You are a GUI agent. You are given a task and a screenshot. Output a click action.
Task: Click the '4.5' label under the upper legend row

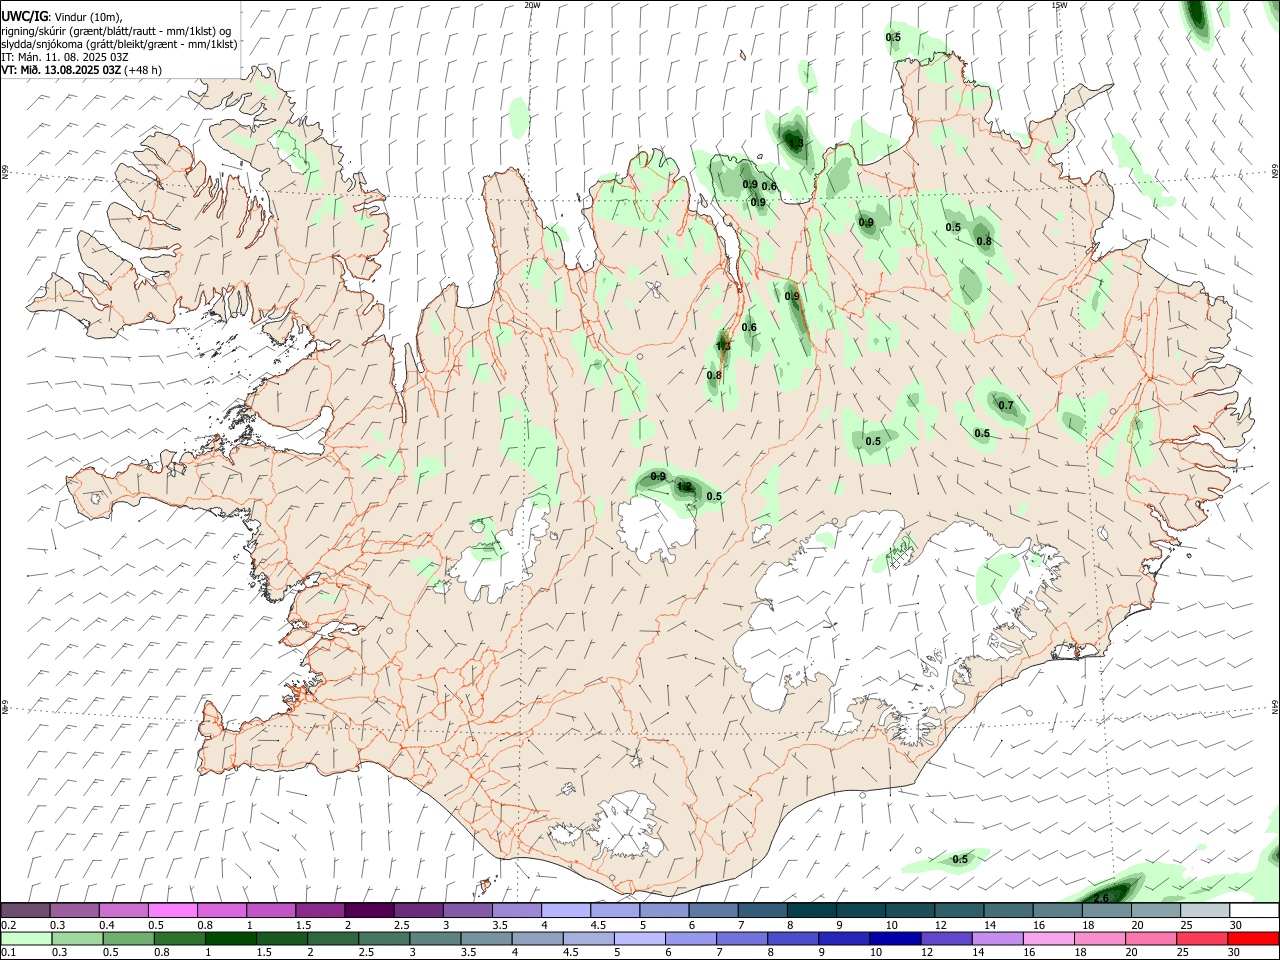598,925
